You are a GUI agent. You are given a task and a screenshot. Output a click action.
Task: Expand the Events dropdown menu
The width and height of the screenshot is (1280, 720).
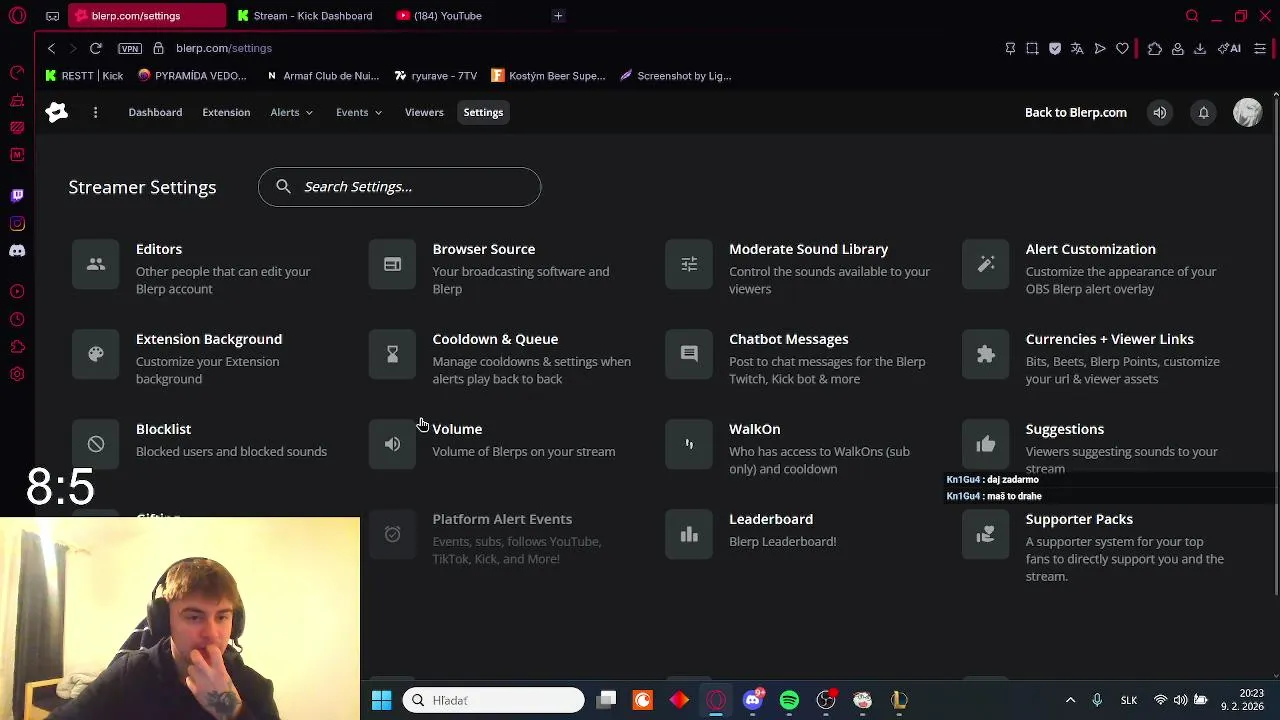click(x=358, y=112)
